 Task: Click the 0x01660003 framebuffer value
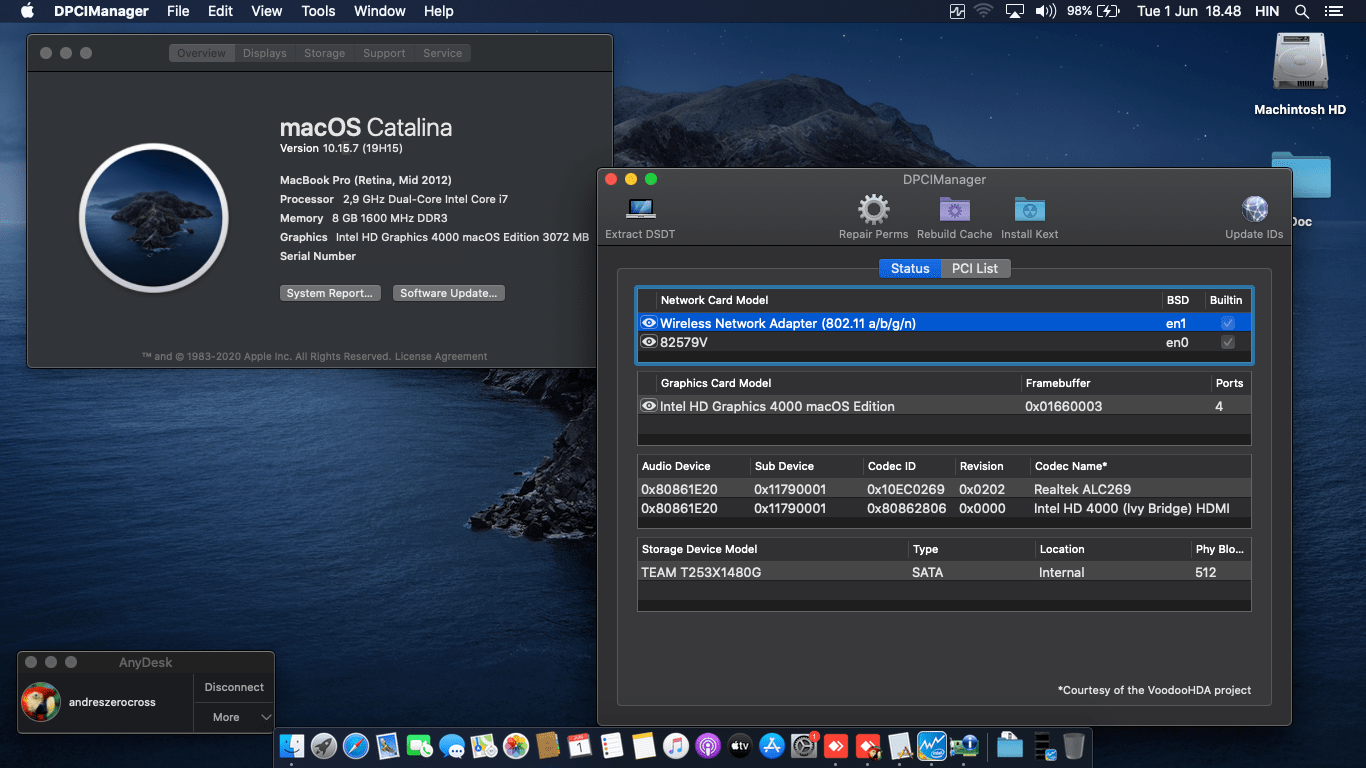(x=1064, y=406)
